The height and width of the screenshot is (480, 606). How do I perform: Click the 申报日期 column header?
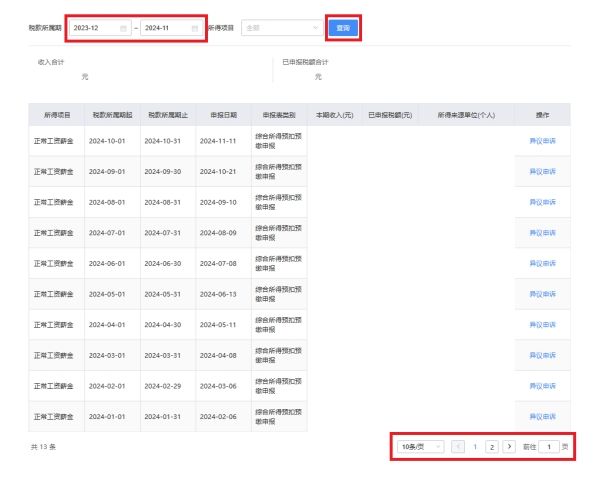pyautogui.click(x=223, y=115)
